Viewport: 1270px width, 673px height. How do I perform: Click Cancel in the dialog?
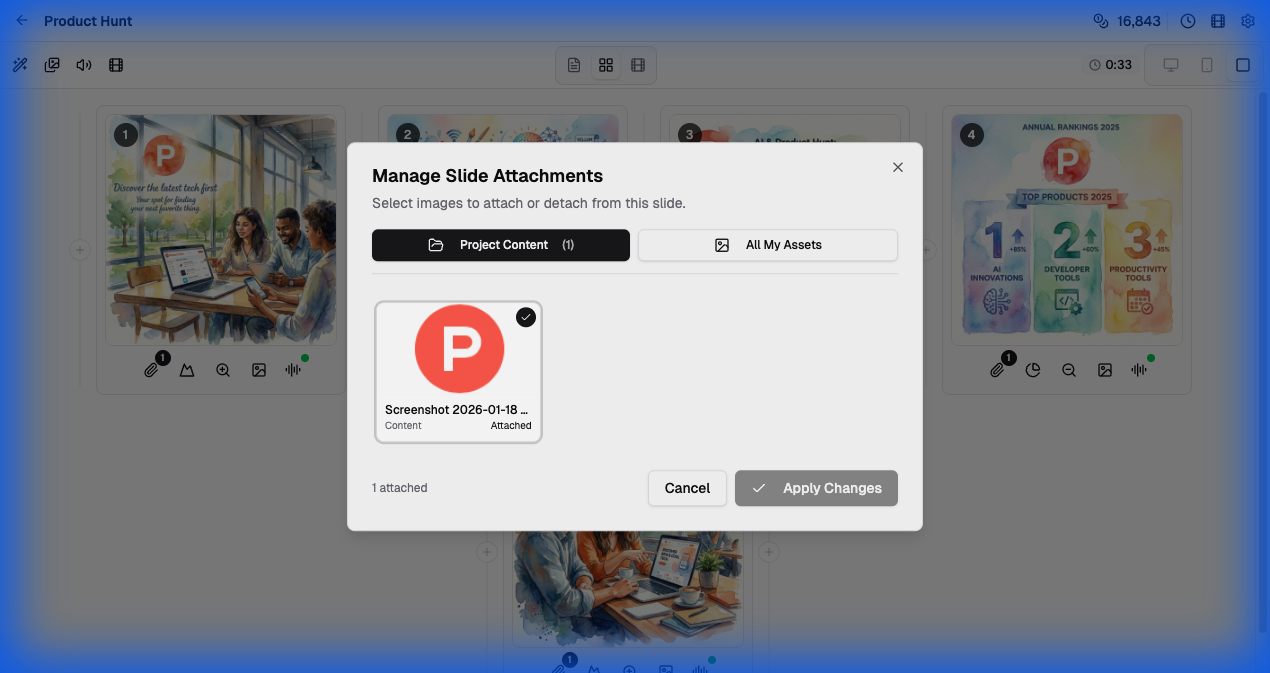tap(687, 488)
